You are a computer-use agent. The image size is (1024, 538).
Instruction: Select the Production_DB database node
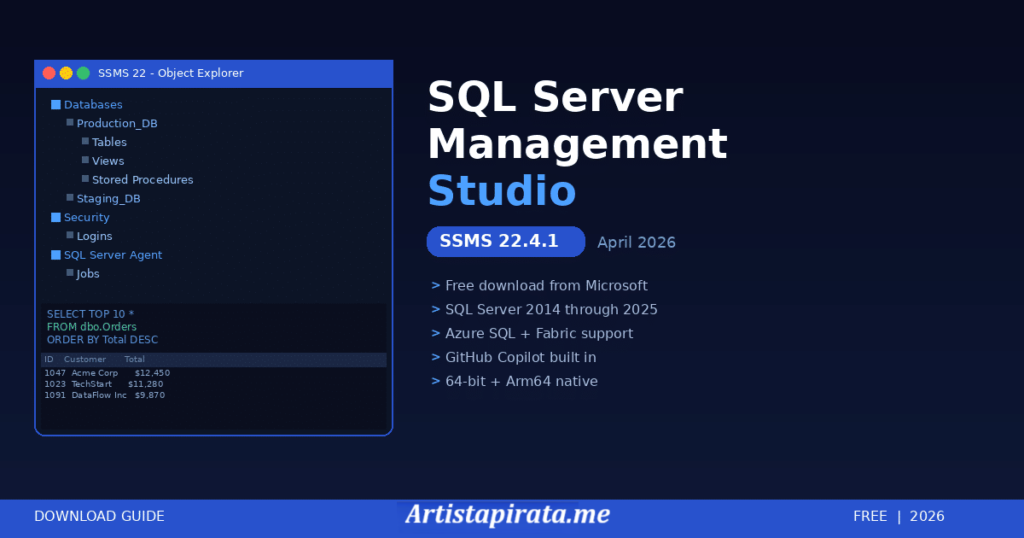tap(117, 123)
